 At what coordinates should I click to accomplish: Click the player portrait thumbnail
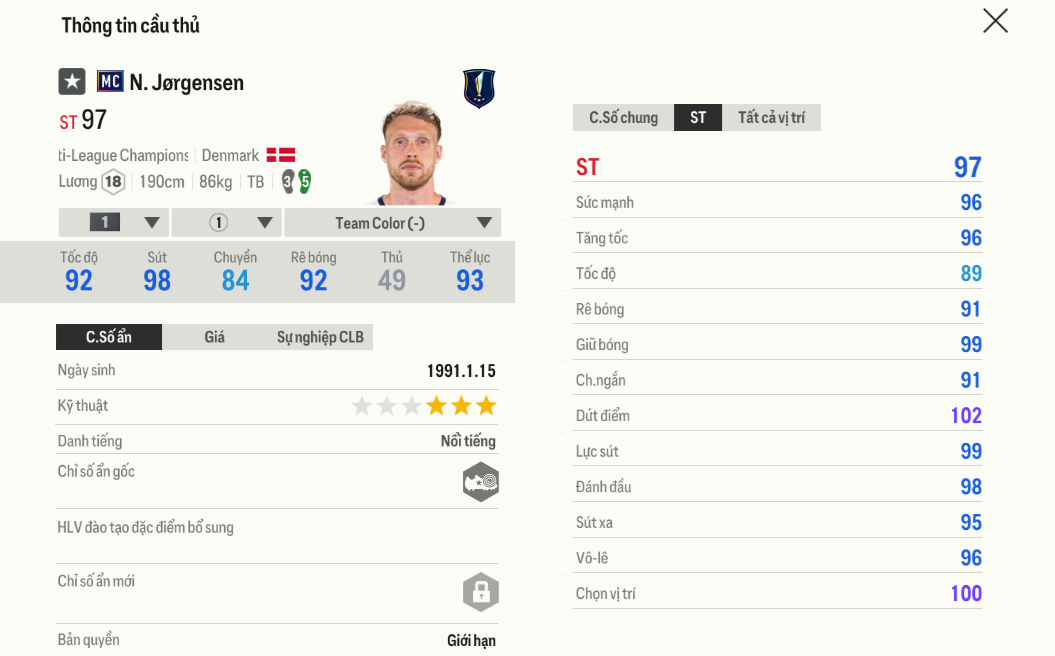coord(410,152)
